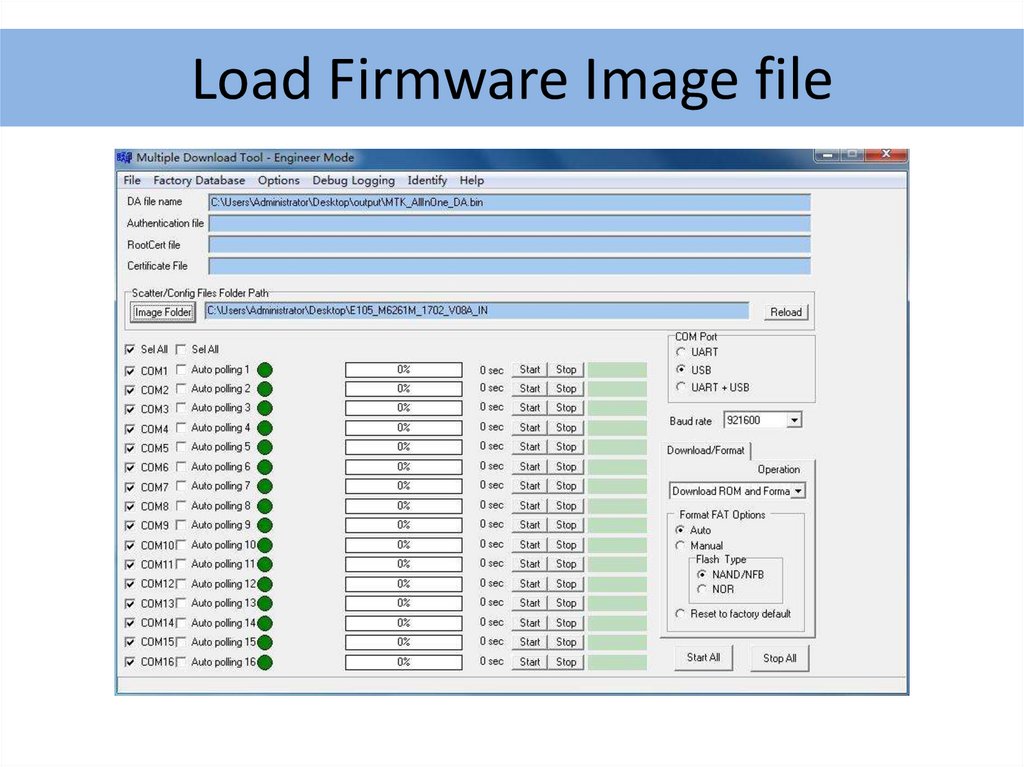Select the UART COM port radio button

(680, 352)
